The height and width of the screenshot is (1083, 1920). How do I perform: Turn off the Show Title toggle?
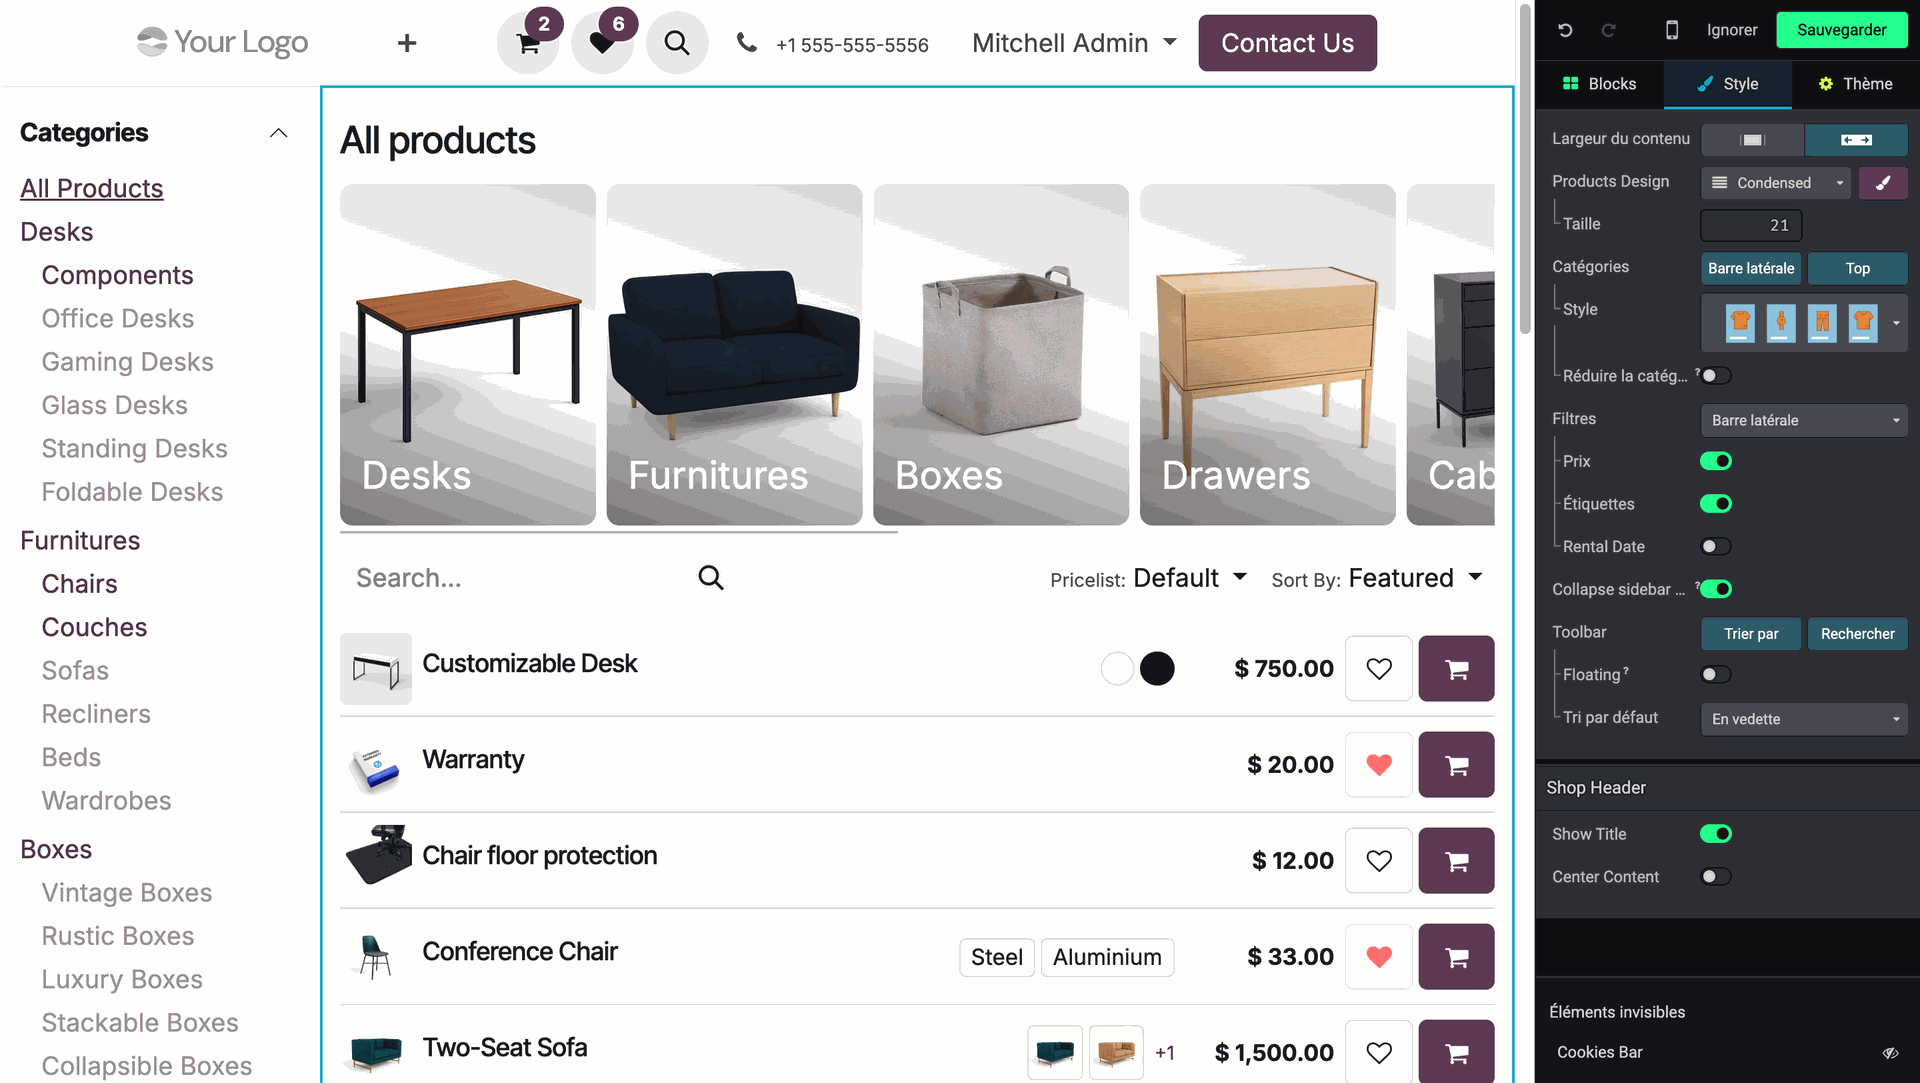pyautogui.click(x=1716, y=834)
